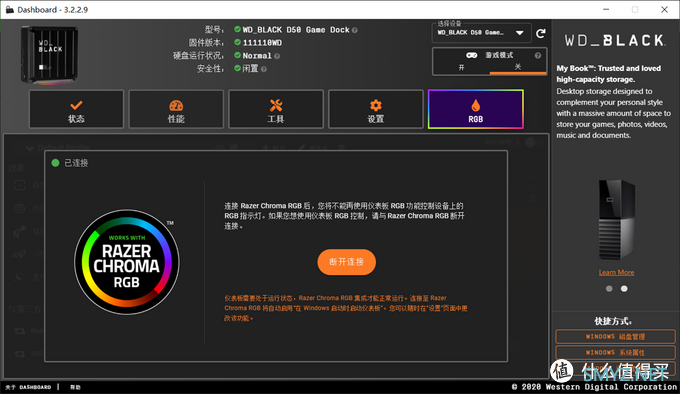Open the 工具 tools tab
Viewport: 680px width, 394px height.
[276, 109]
